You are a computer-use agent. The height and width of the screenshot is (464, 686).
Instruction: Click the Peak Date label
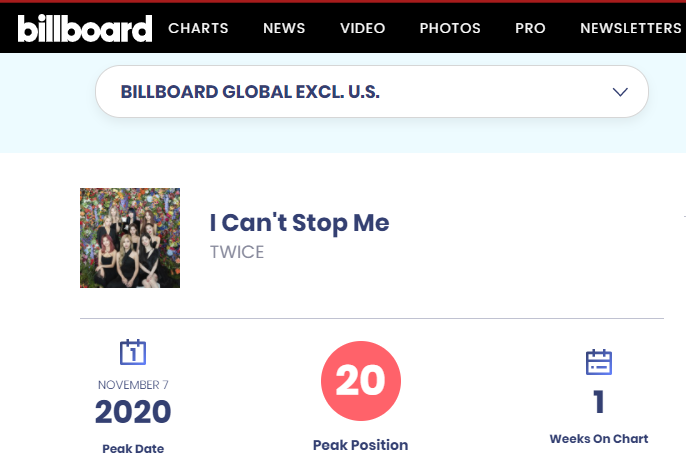click(133, 449)
